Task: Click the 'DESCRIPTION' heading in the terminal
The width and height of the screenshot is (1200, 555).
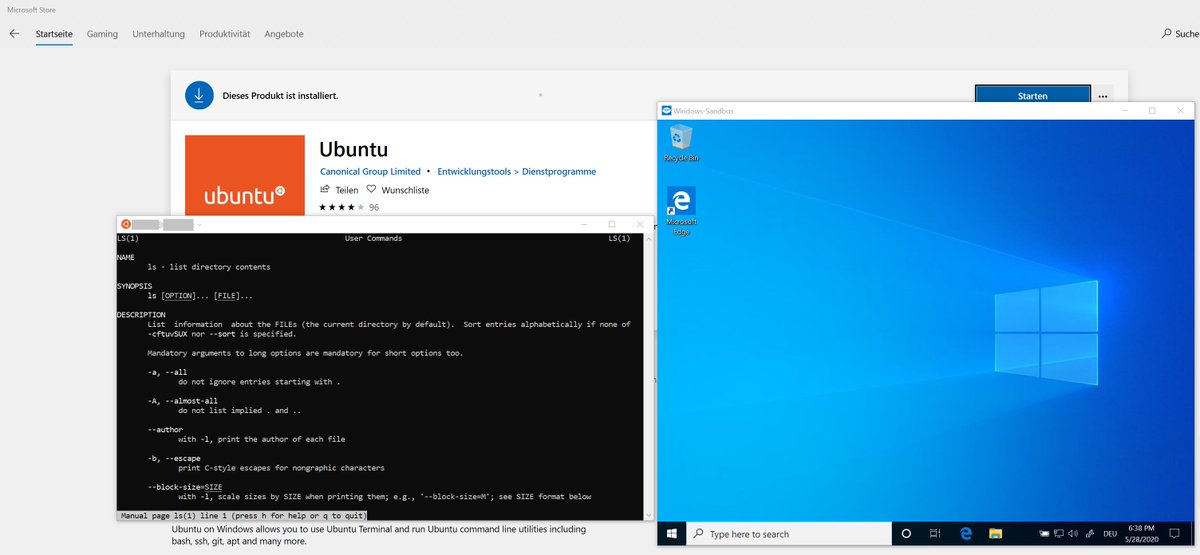Action: pos(141,314)
